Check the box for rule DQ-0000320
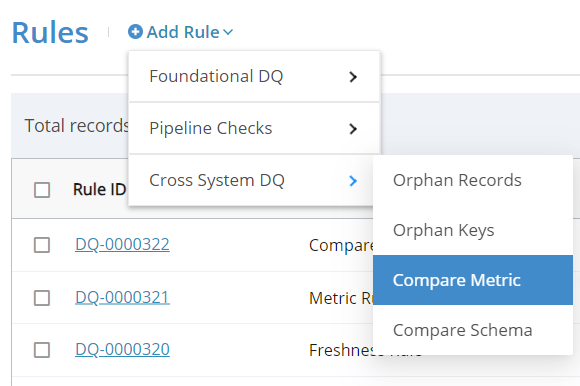 click(x=42, y=350)
